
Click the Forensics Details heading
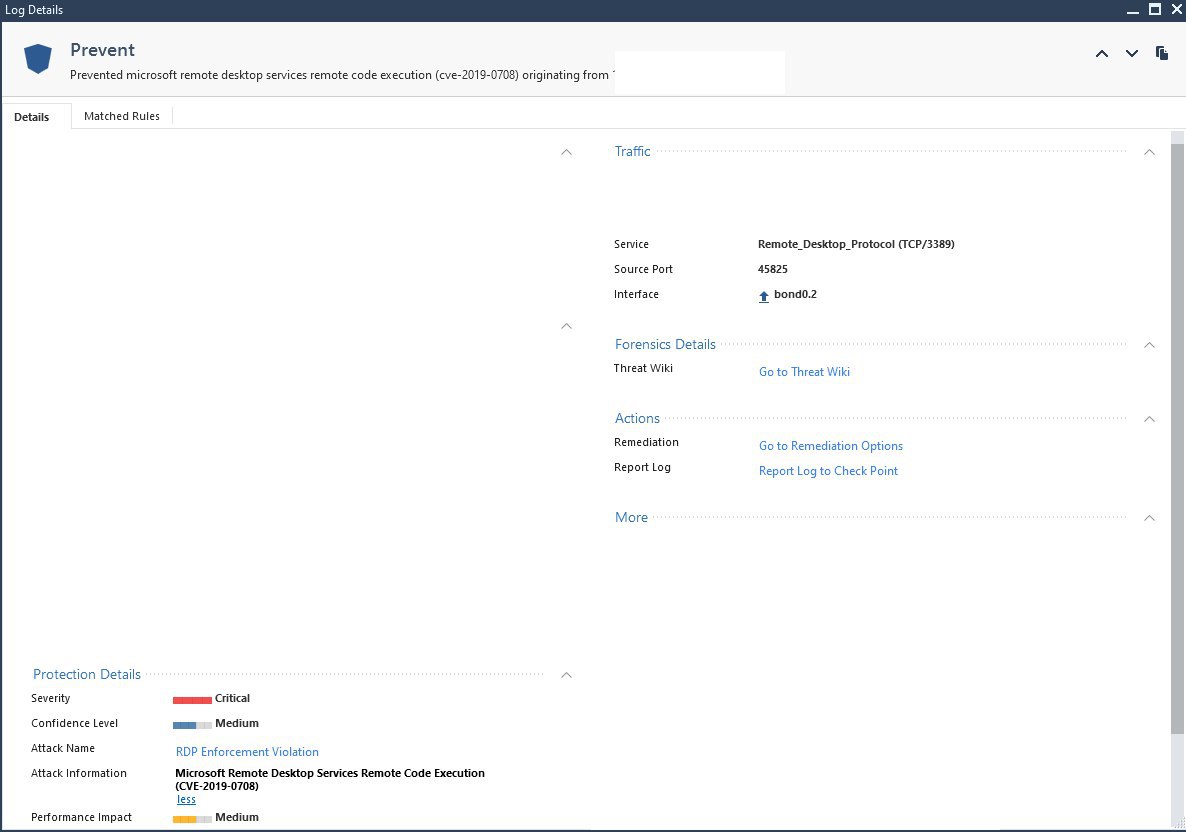coord(665,344)
